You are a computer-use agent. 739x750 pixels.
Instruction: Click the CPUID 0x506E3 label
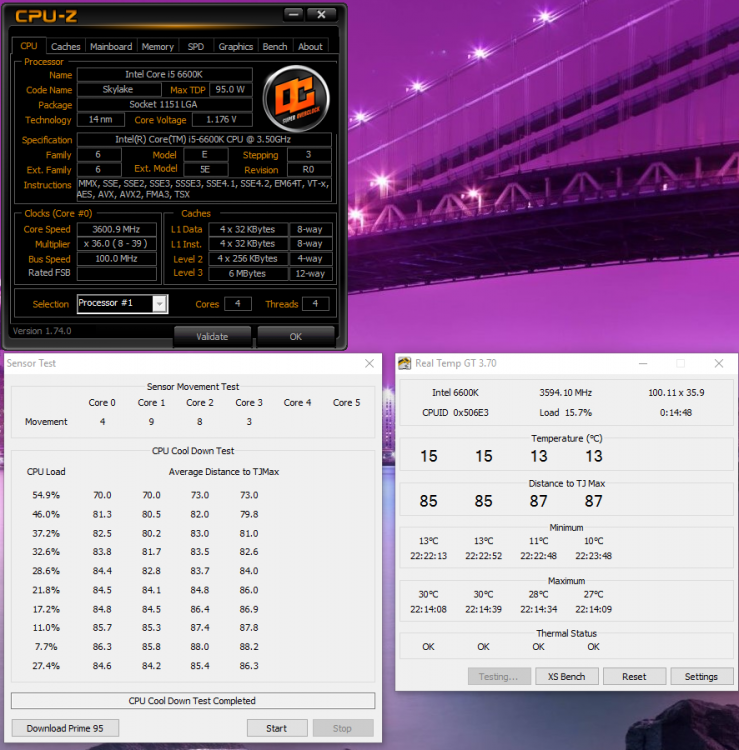pos(455,413)
